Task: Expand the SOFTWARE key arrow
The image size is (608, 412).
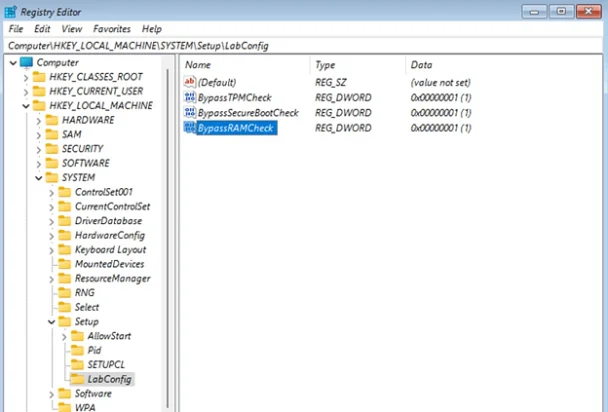Action: [x=38, y=164]
